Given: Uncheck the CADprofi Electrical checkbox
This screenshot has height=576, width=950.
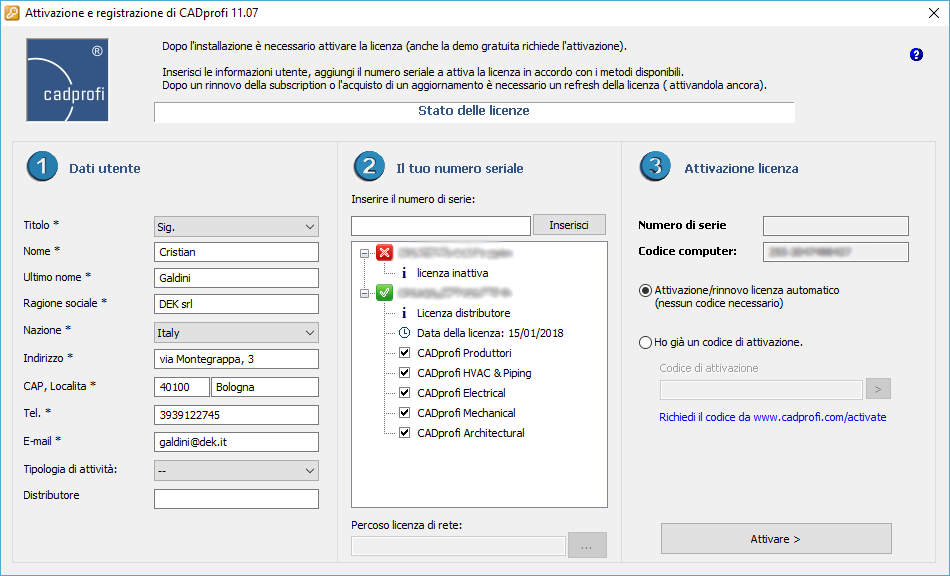Looking at the screenshot, I should click(x=405, y=392).
